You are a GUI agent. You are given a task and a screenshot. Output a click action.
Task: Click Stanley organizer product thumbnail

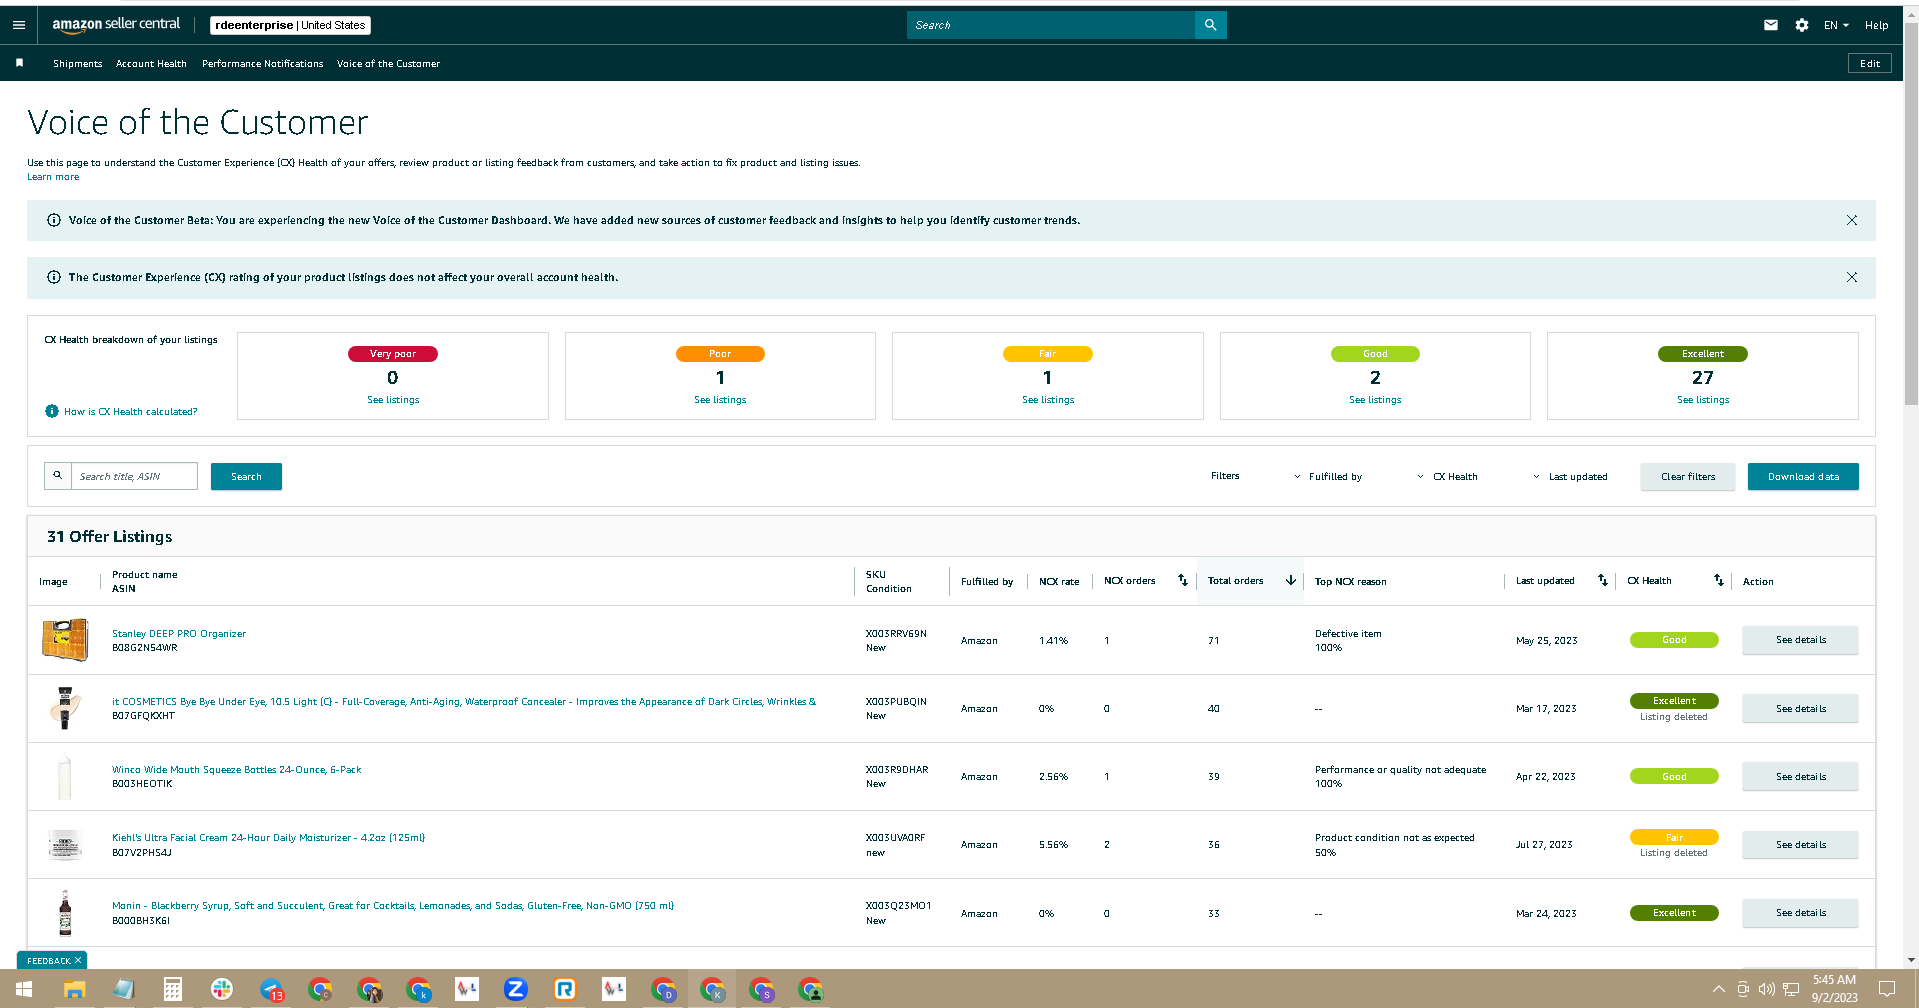click(65, 640)
